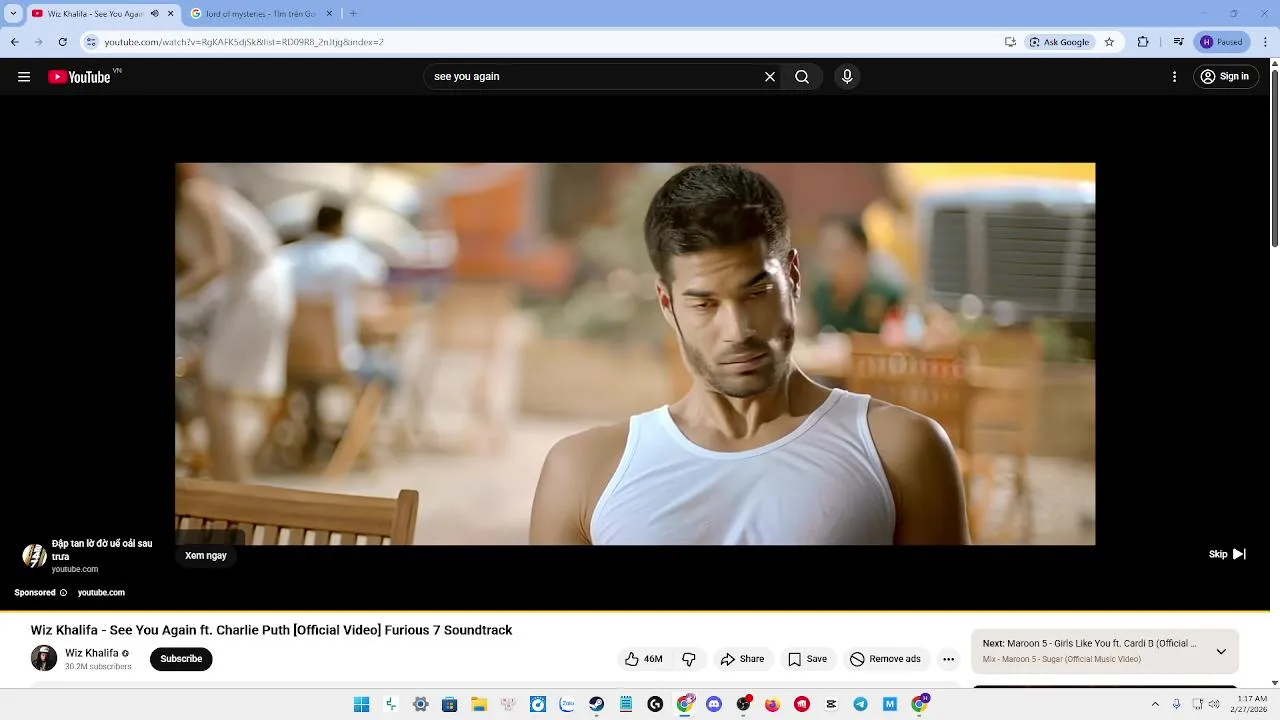Go forward in browser history
Image resolution: width=1280 pixels, height=720 pixels.
(x=38, y=42)
